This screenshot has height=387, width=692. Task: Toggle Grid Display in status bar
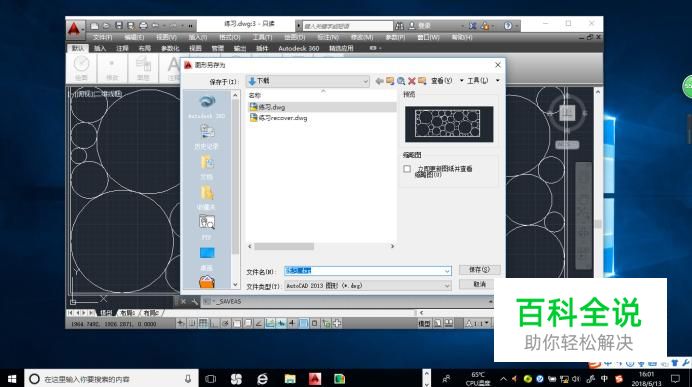[x=203, y=323]
